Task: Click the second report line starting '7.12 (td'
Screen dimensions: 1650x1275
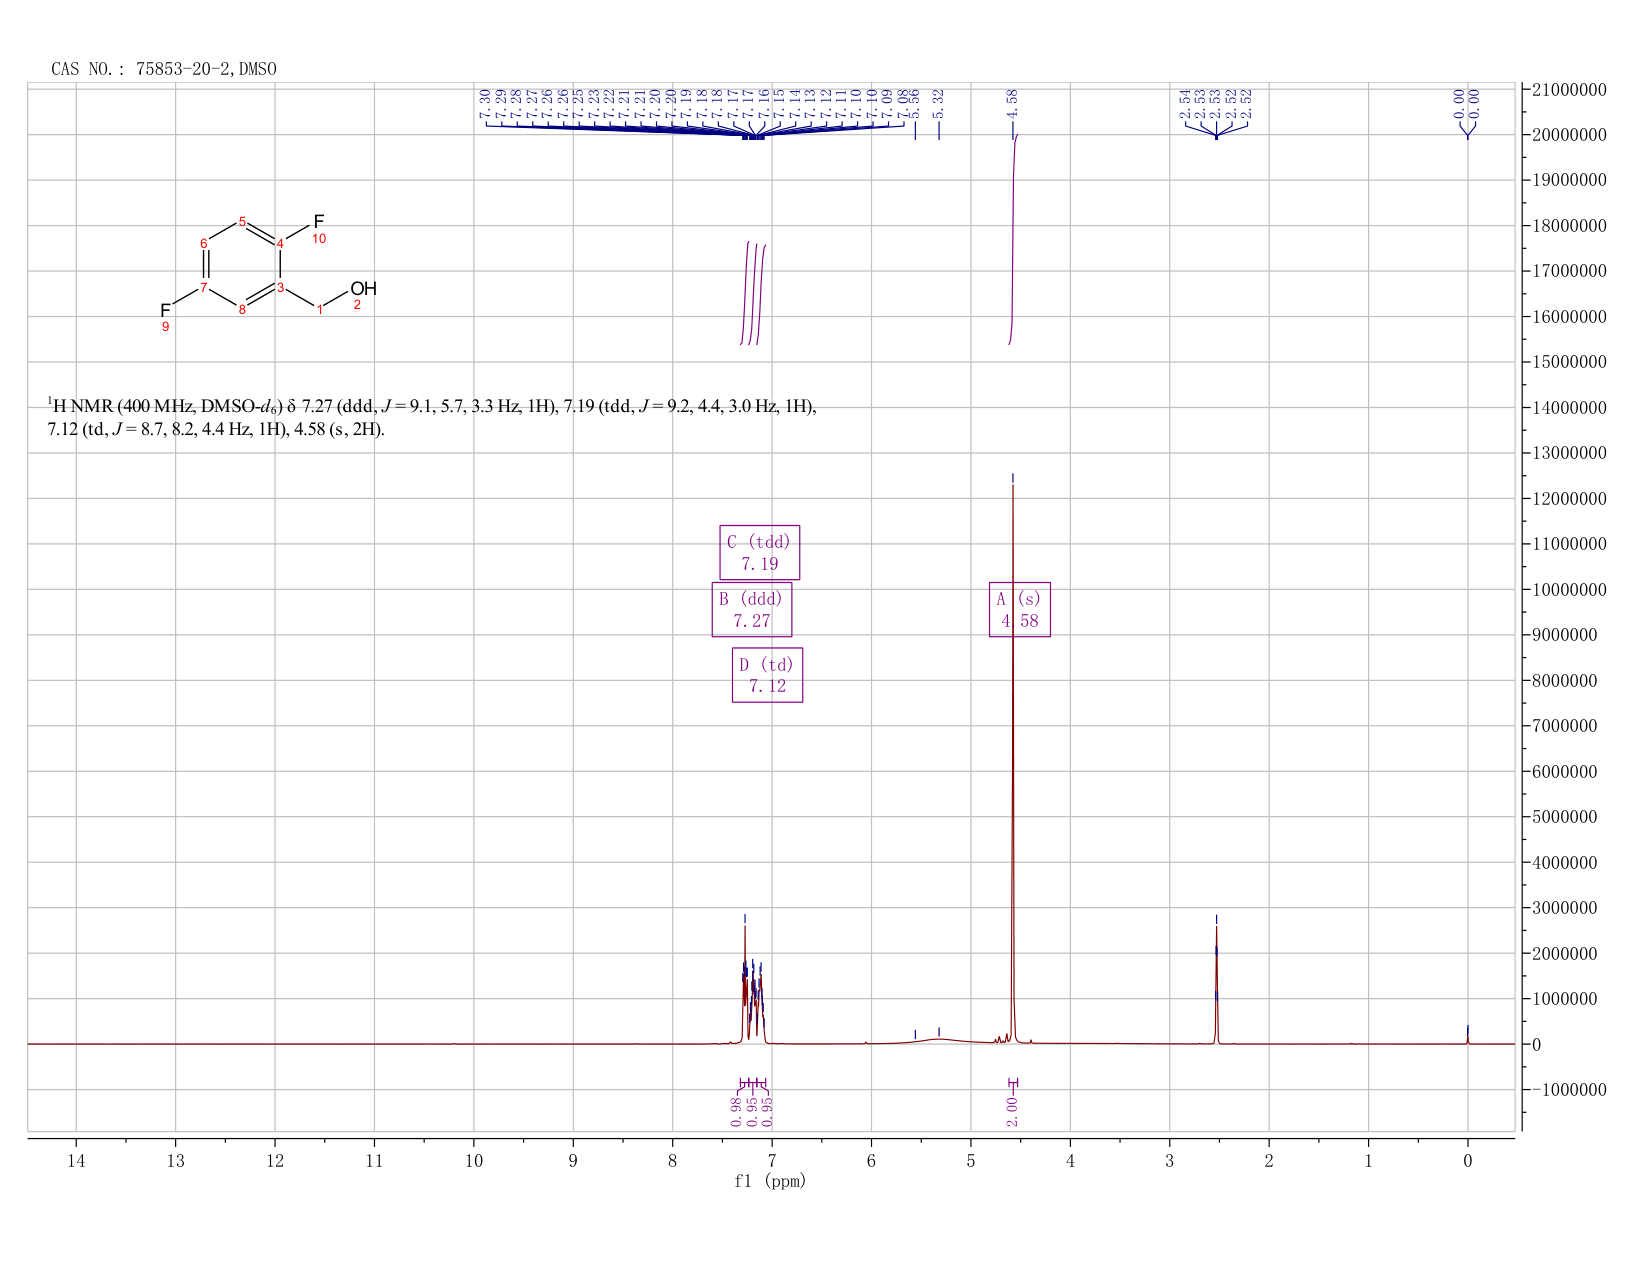Action: (x=216, y=430)
